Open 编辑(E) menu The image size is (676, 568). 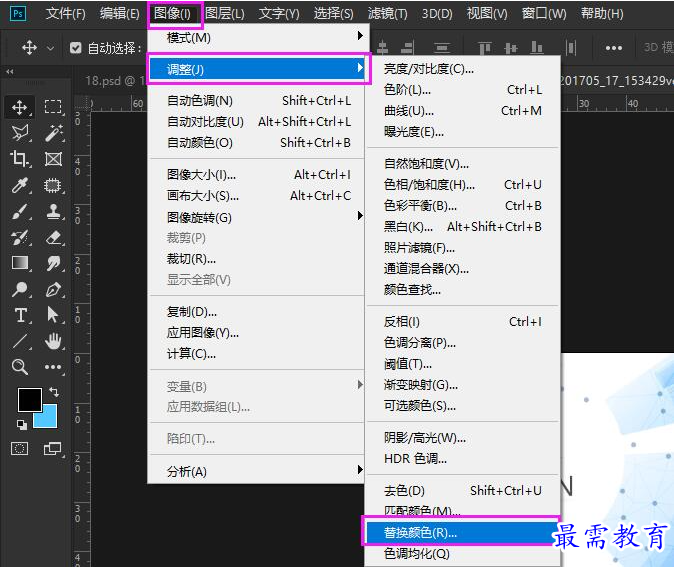point(120,13)
